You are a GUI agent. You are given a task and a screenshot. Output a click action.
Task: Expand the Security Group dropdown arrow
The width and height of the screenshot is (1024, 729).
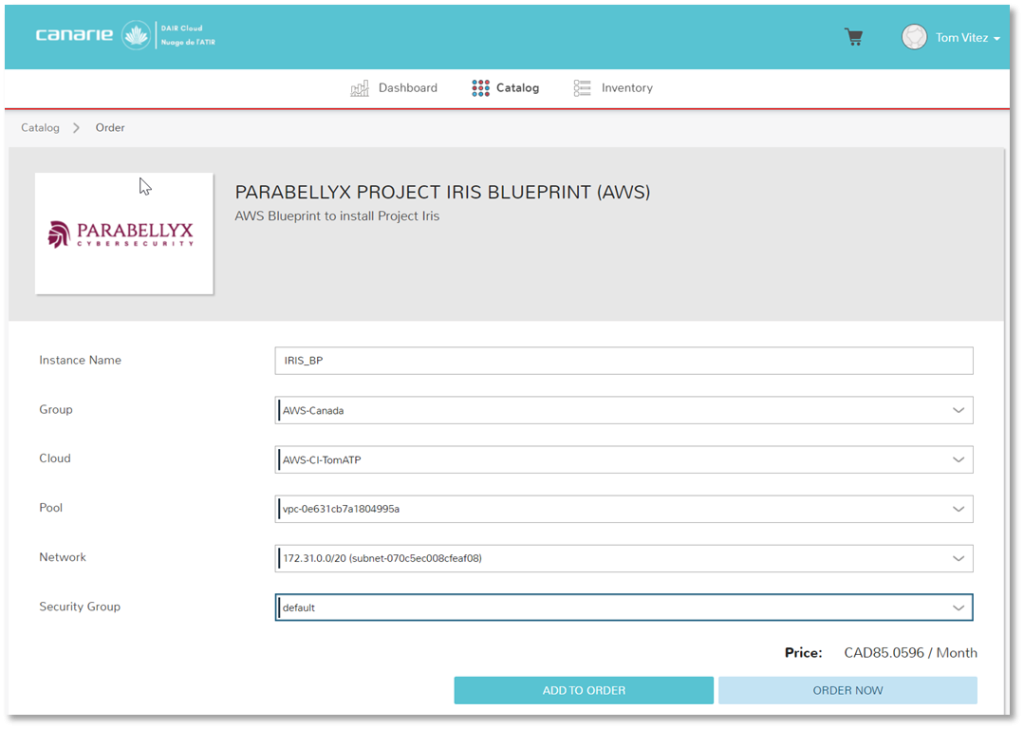tap(958, 608)
